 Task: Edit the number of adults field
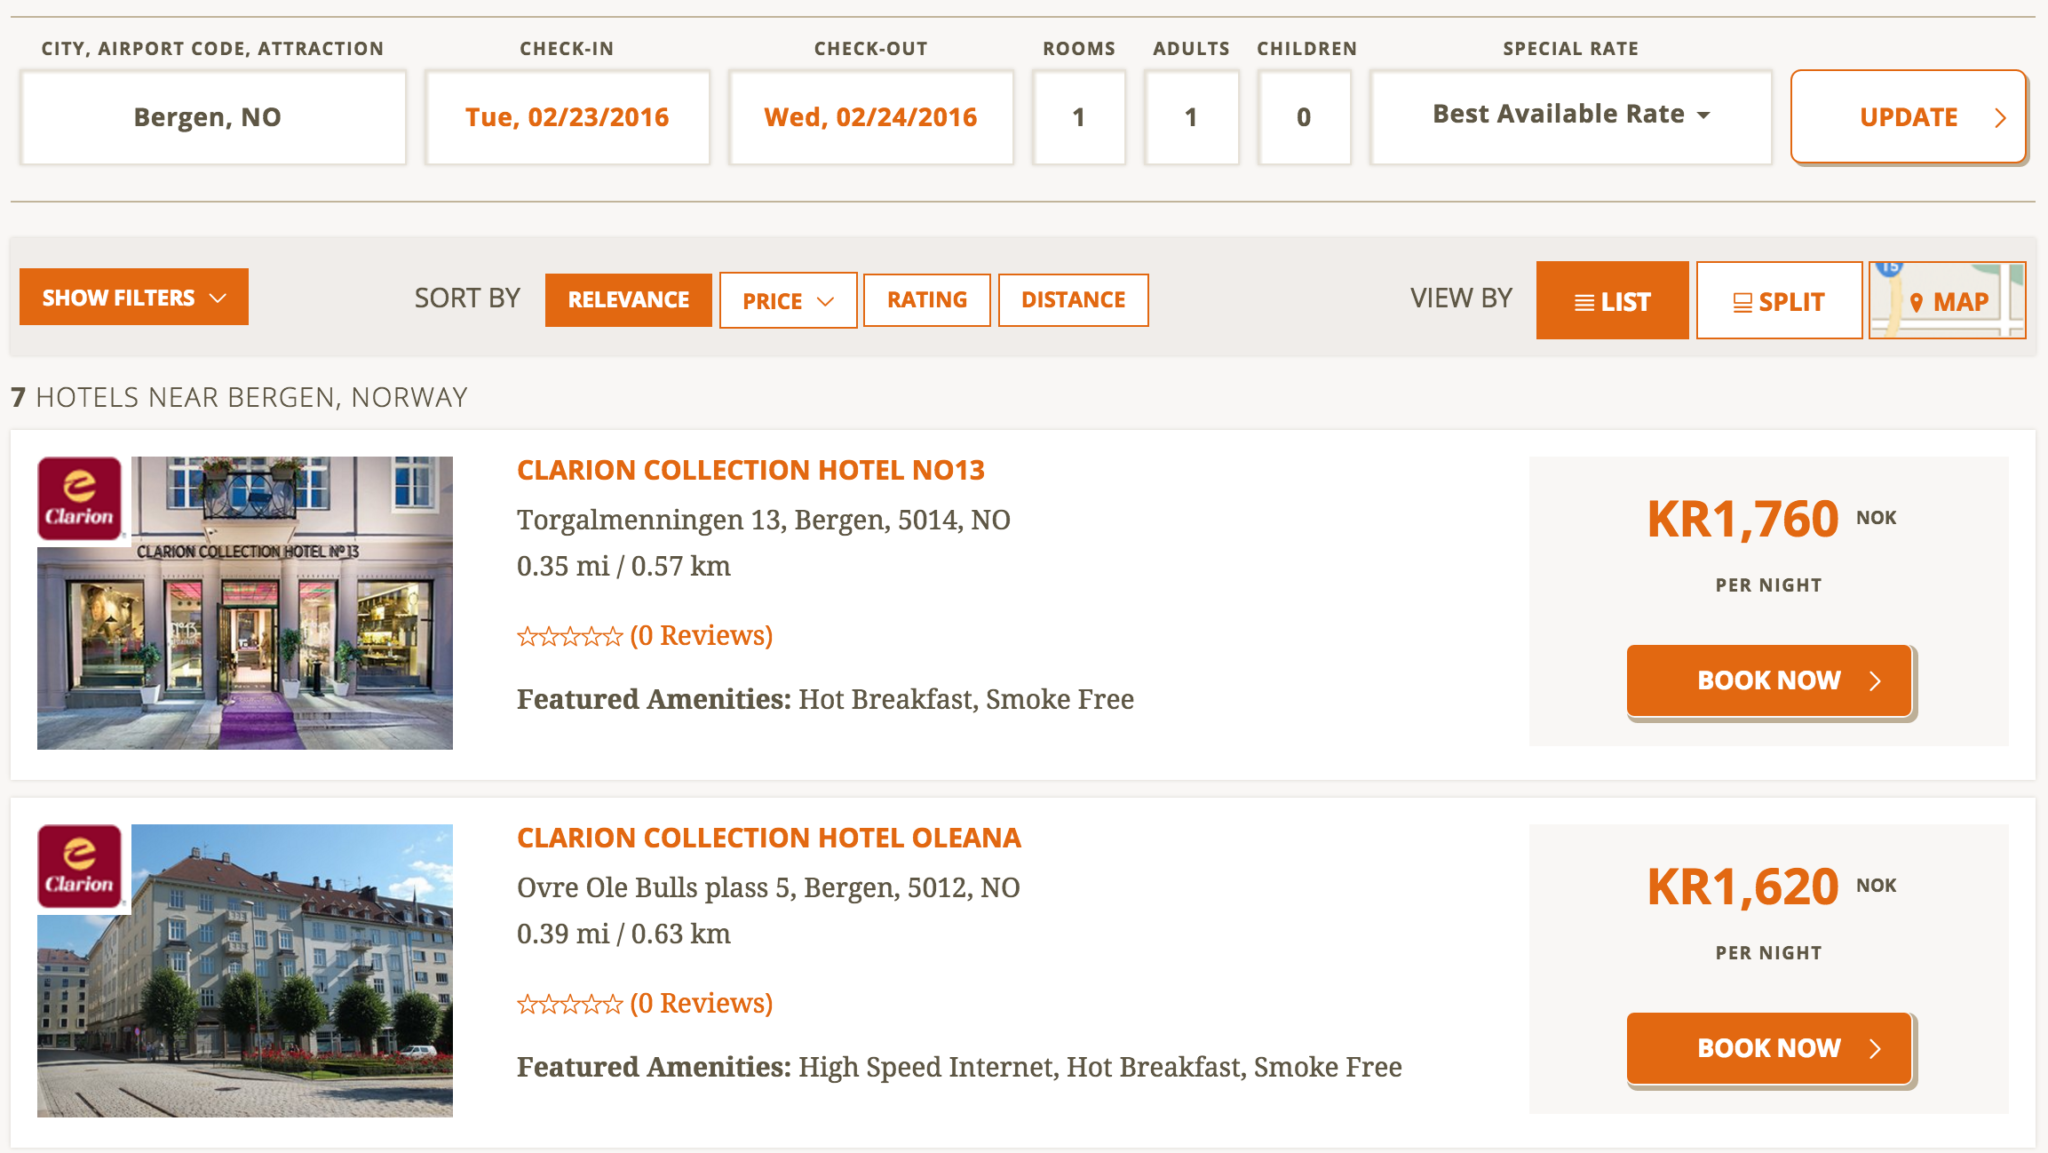pos(1191,117)
